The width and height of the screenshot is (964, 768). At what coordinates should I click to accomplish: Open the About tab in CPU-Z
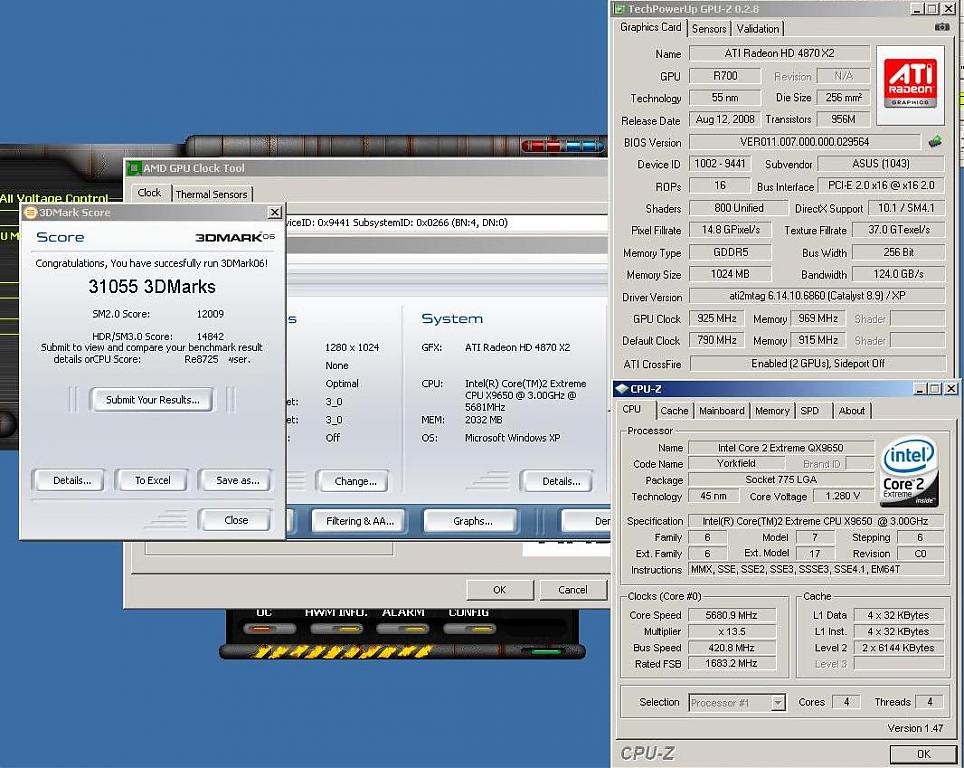pos(851,411)
